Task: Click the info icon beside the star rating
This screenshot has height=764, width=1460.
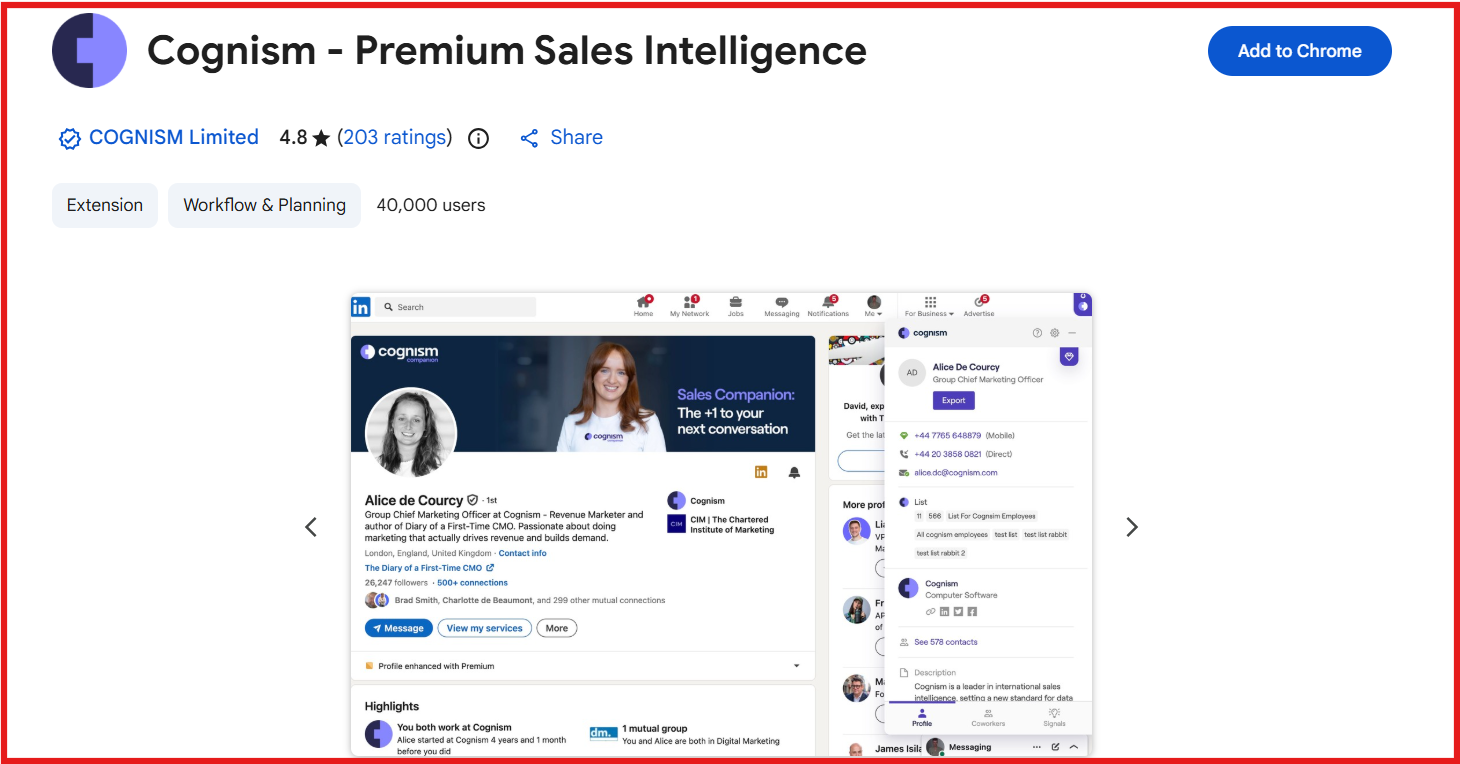Action: tap(478, 138)
